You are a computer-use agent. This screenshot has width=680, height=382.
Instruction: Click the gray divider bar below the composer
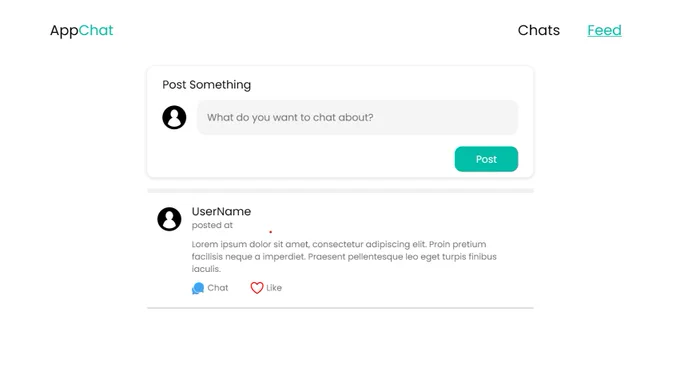coord(340,191)
